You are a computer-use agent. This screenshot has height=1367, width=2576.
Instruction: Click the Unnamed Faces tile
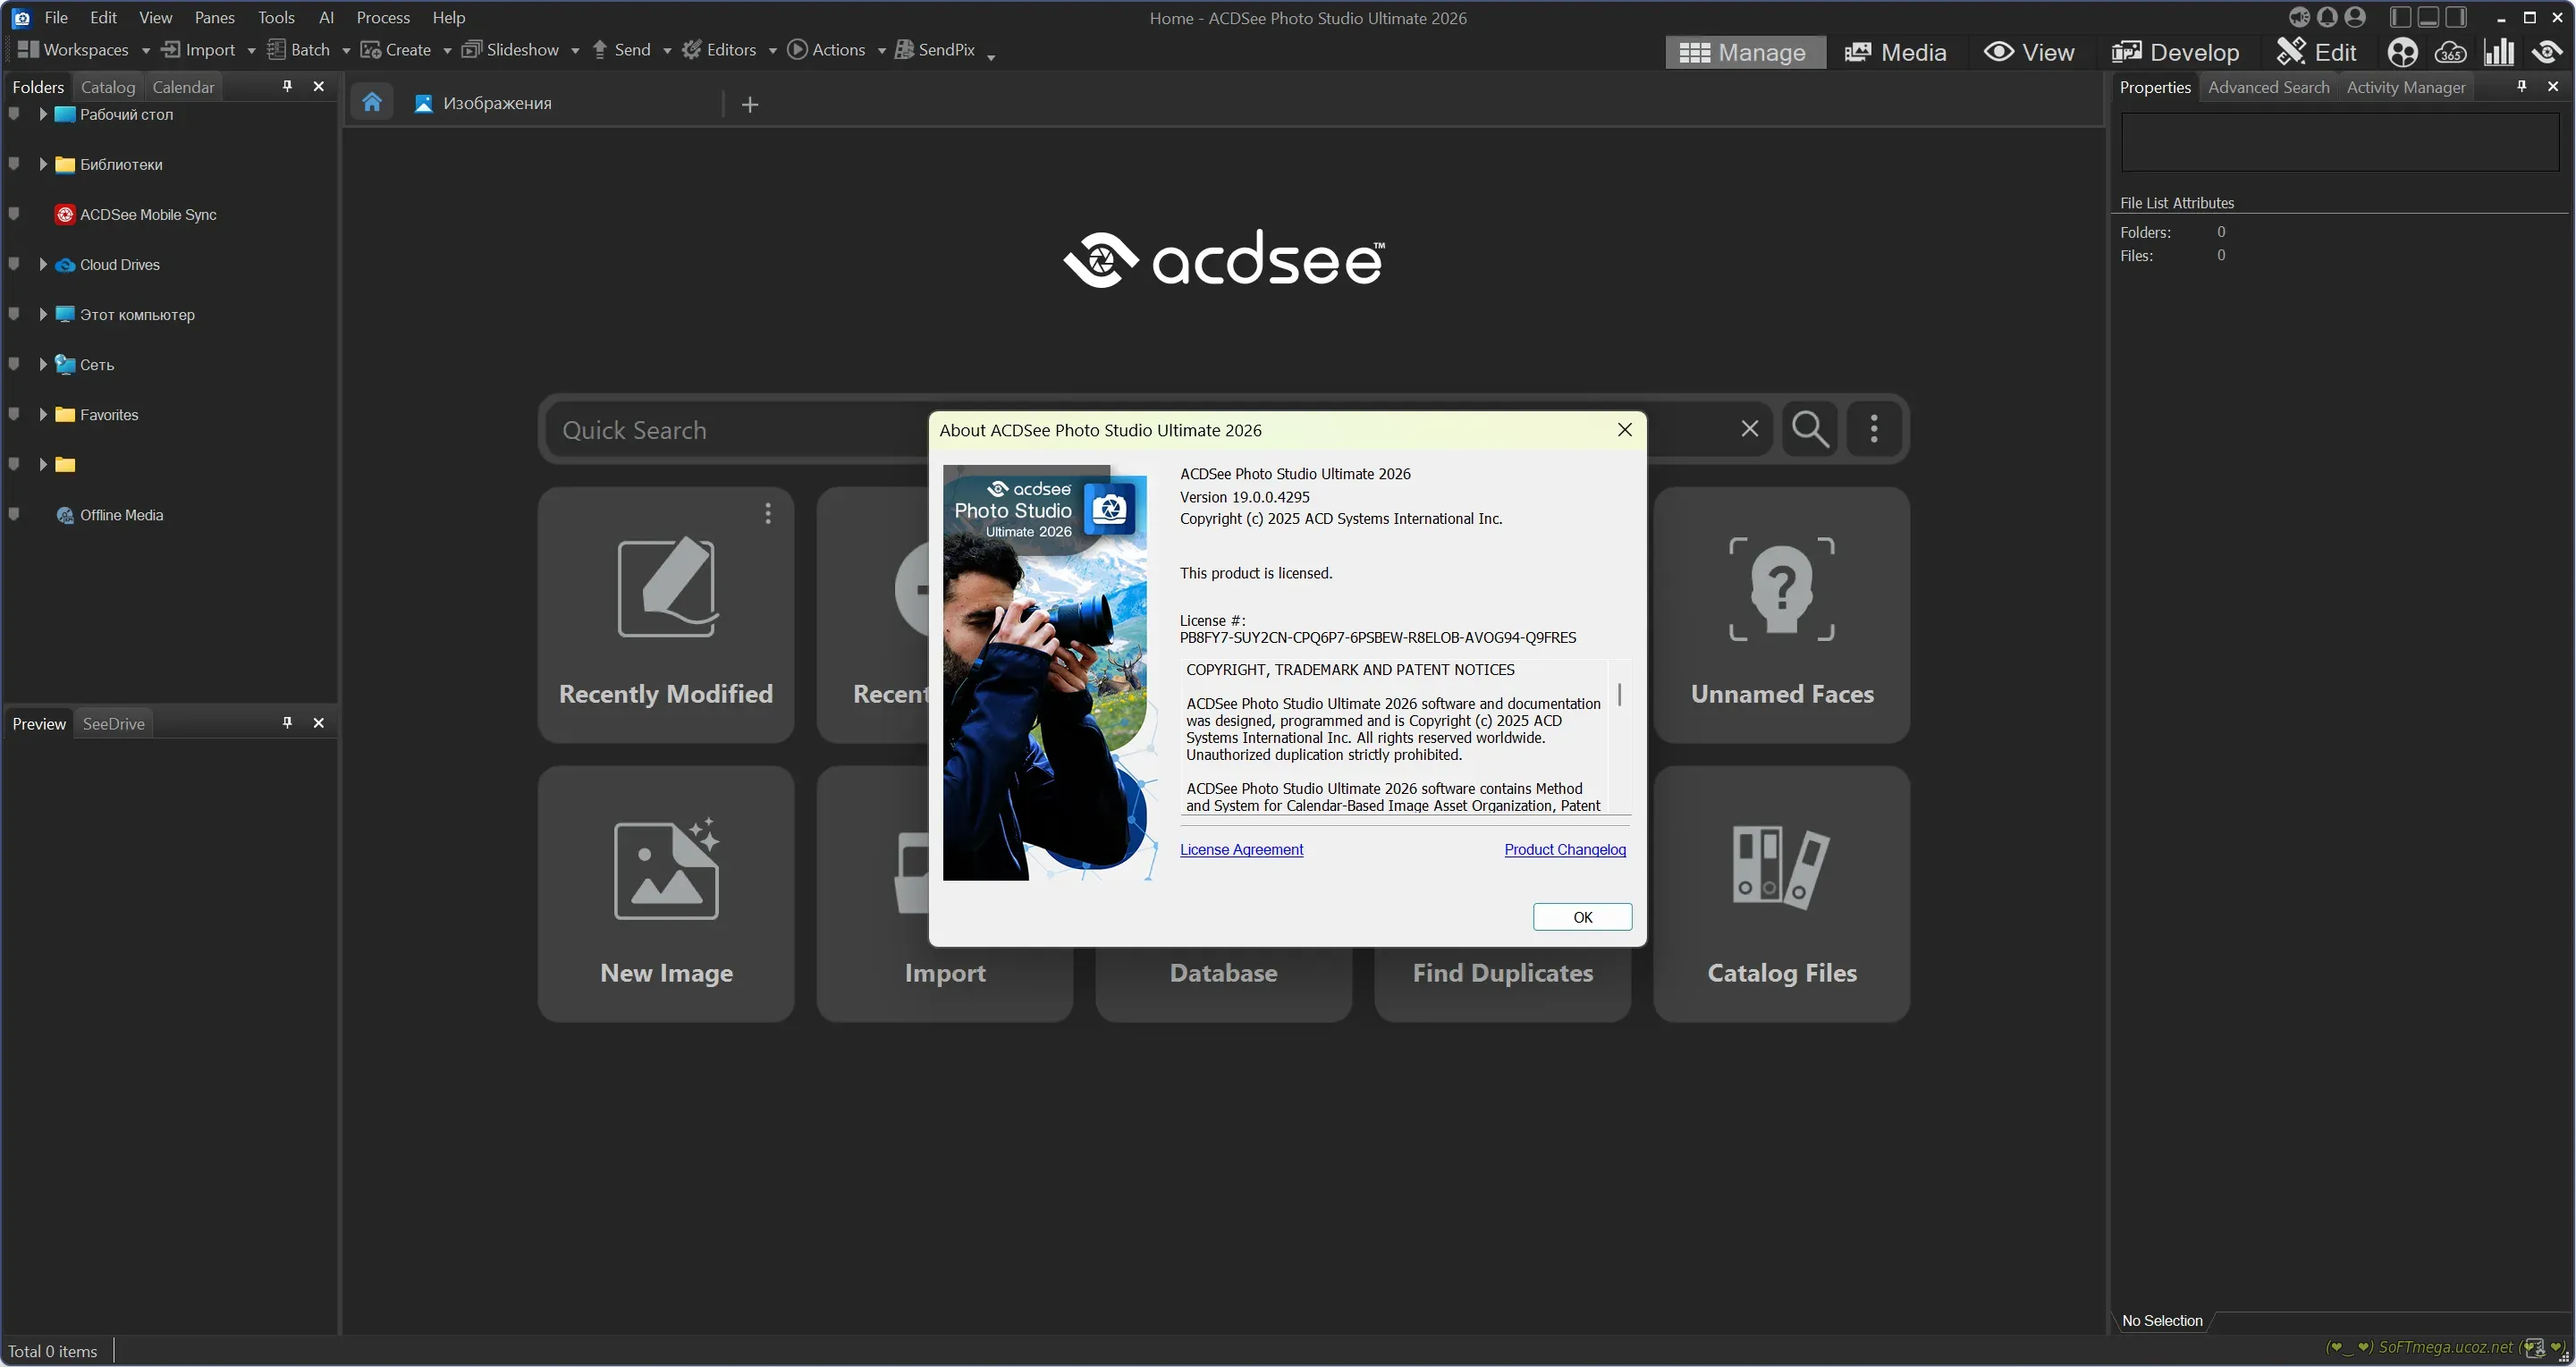(x=1781, y=614)
